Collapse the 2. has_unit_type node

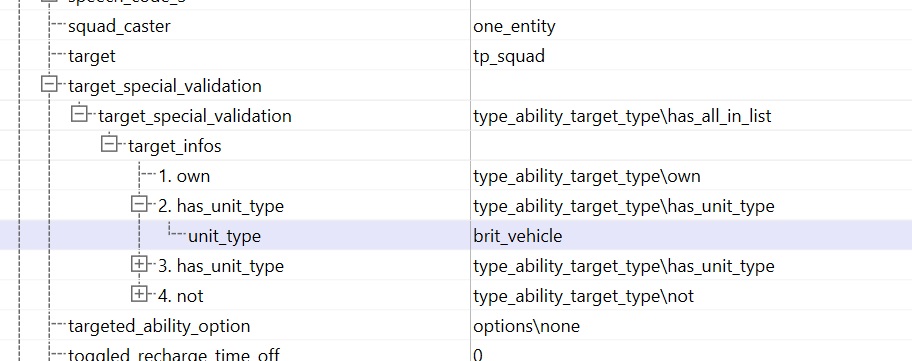tap(139, 205)
